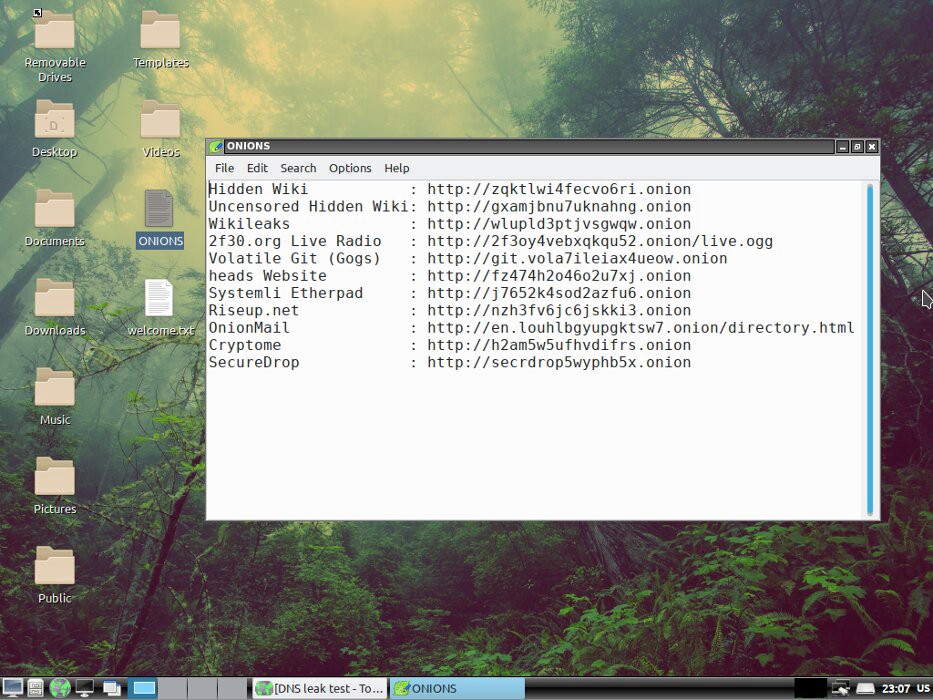Open the Search menu
933x700 pixels.
298,168
